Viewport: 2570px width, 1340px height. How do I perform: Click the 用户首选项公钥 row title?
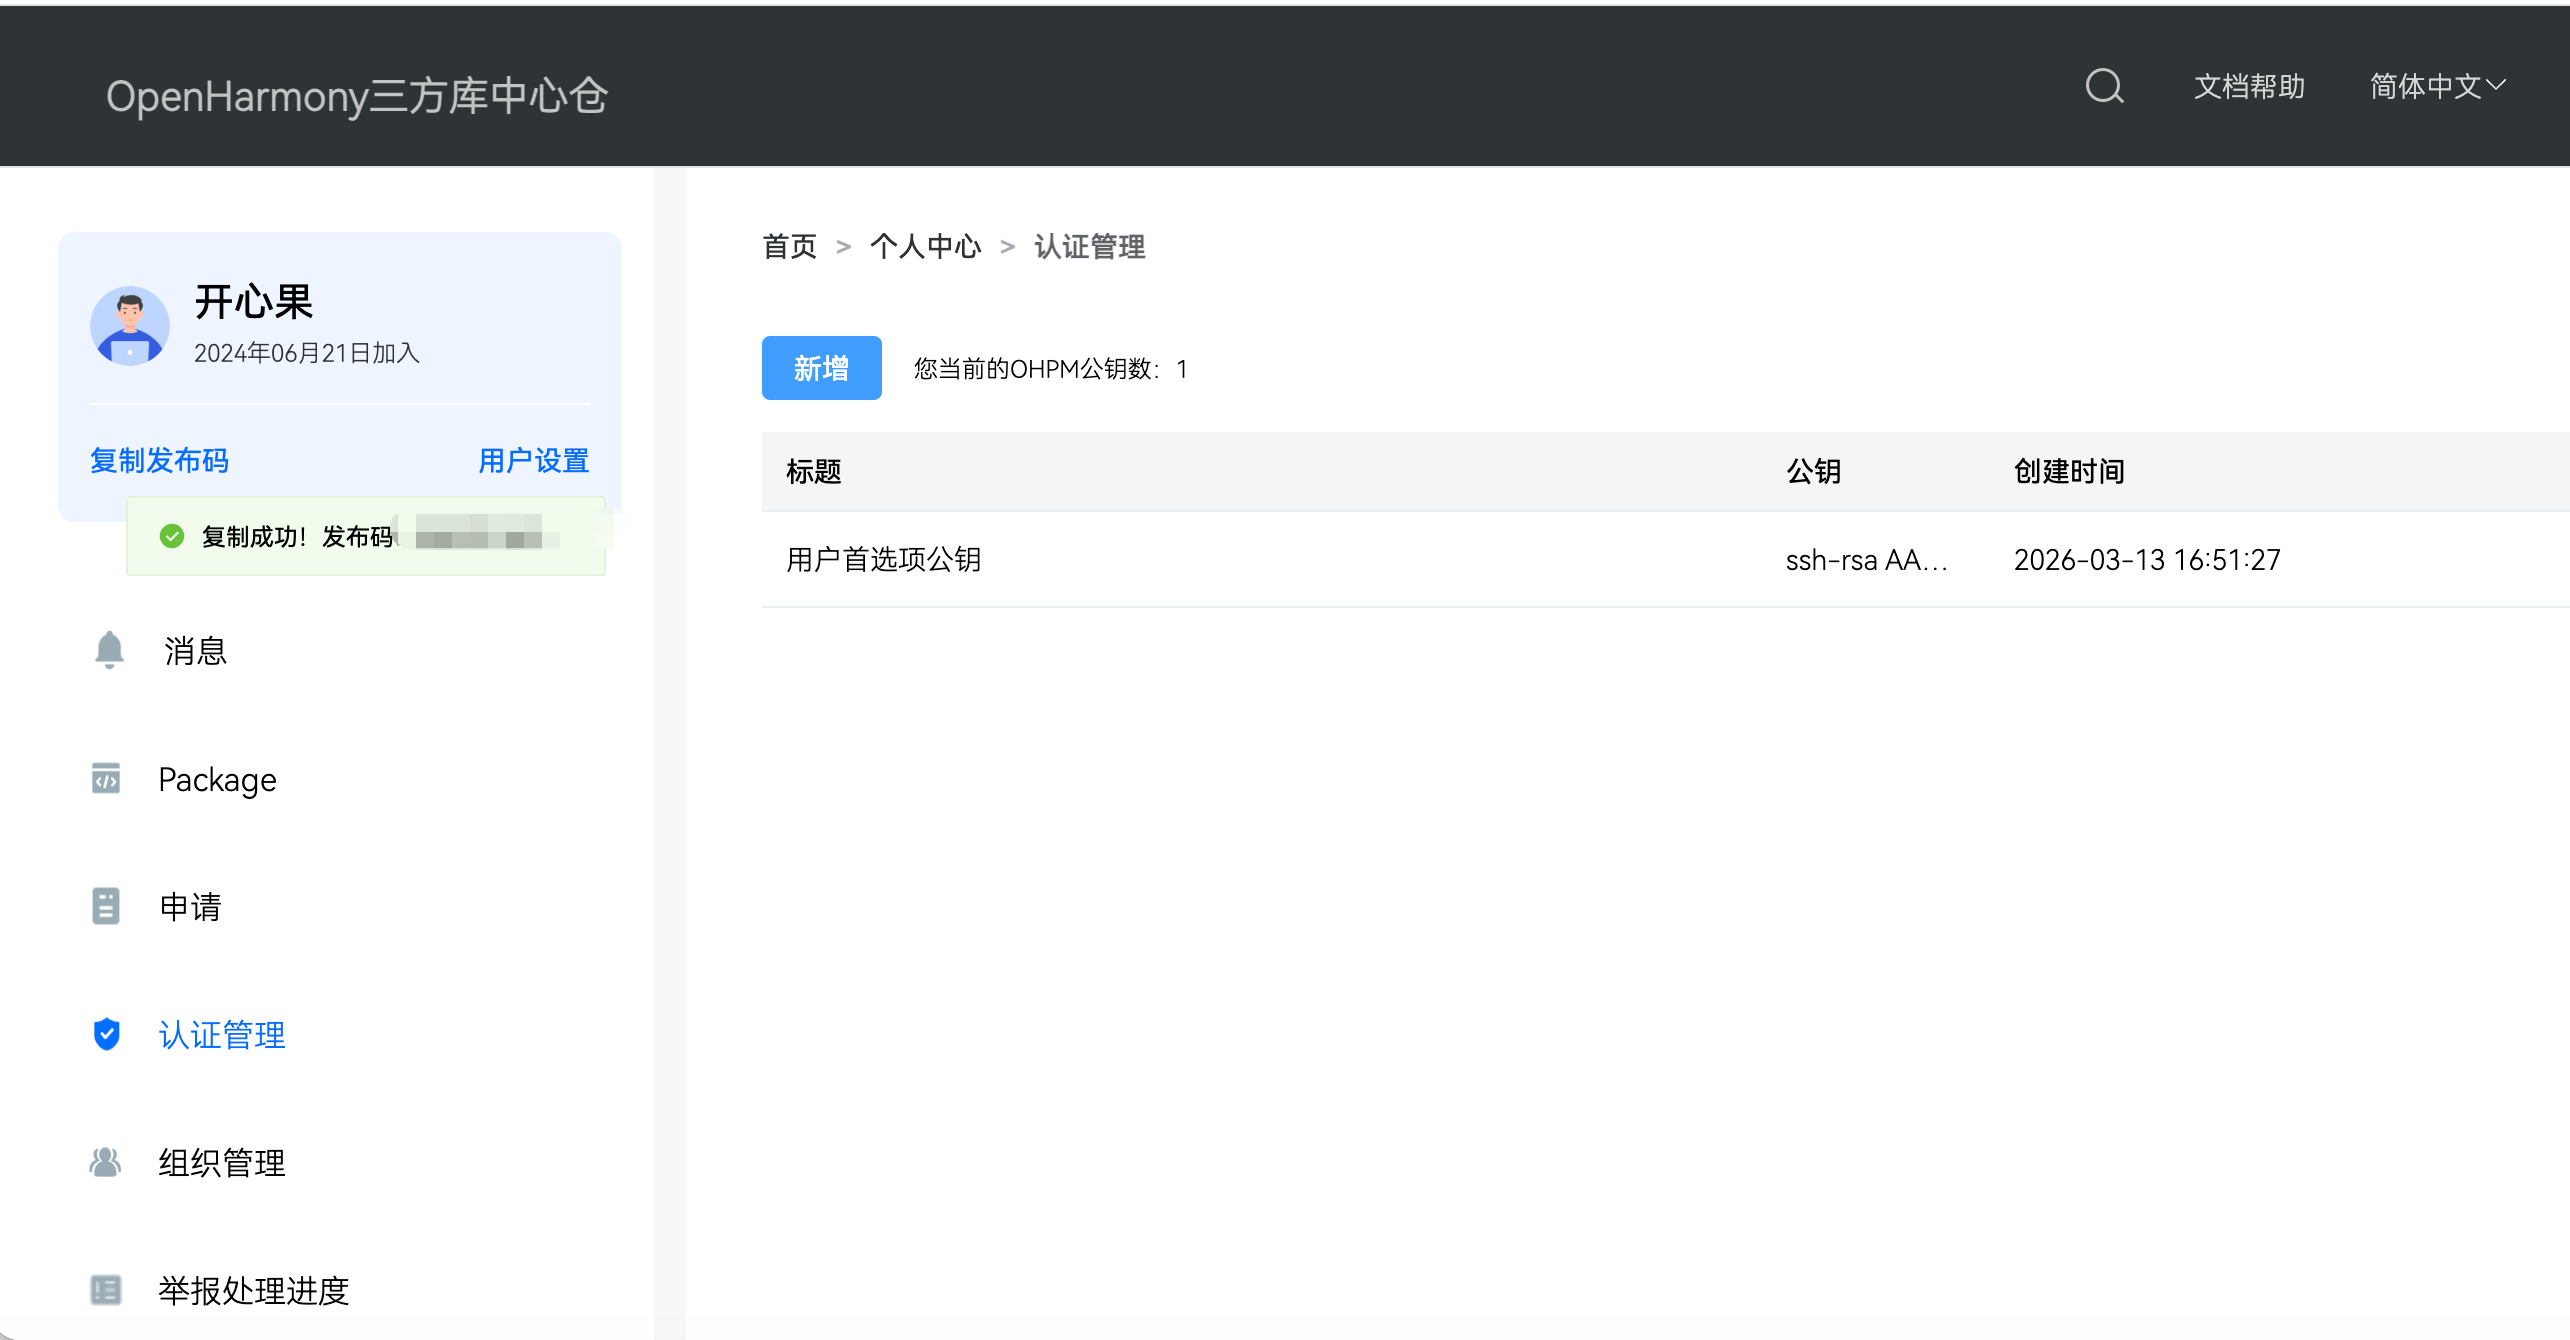(884, 559)
